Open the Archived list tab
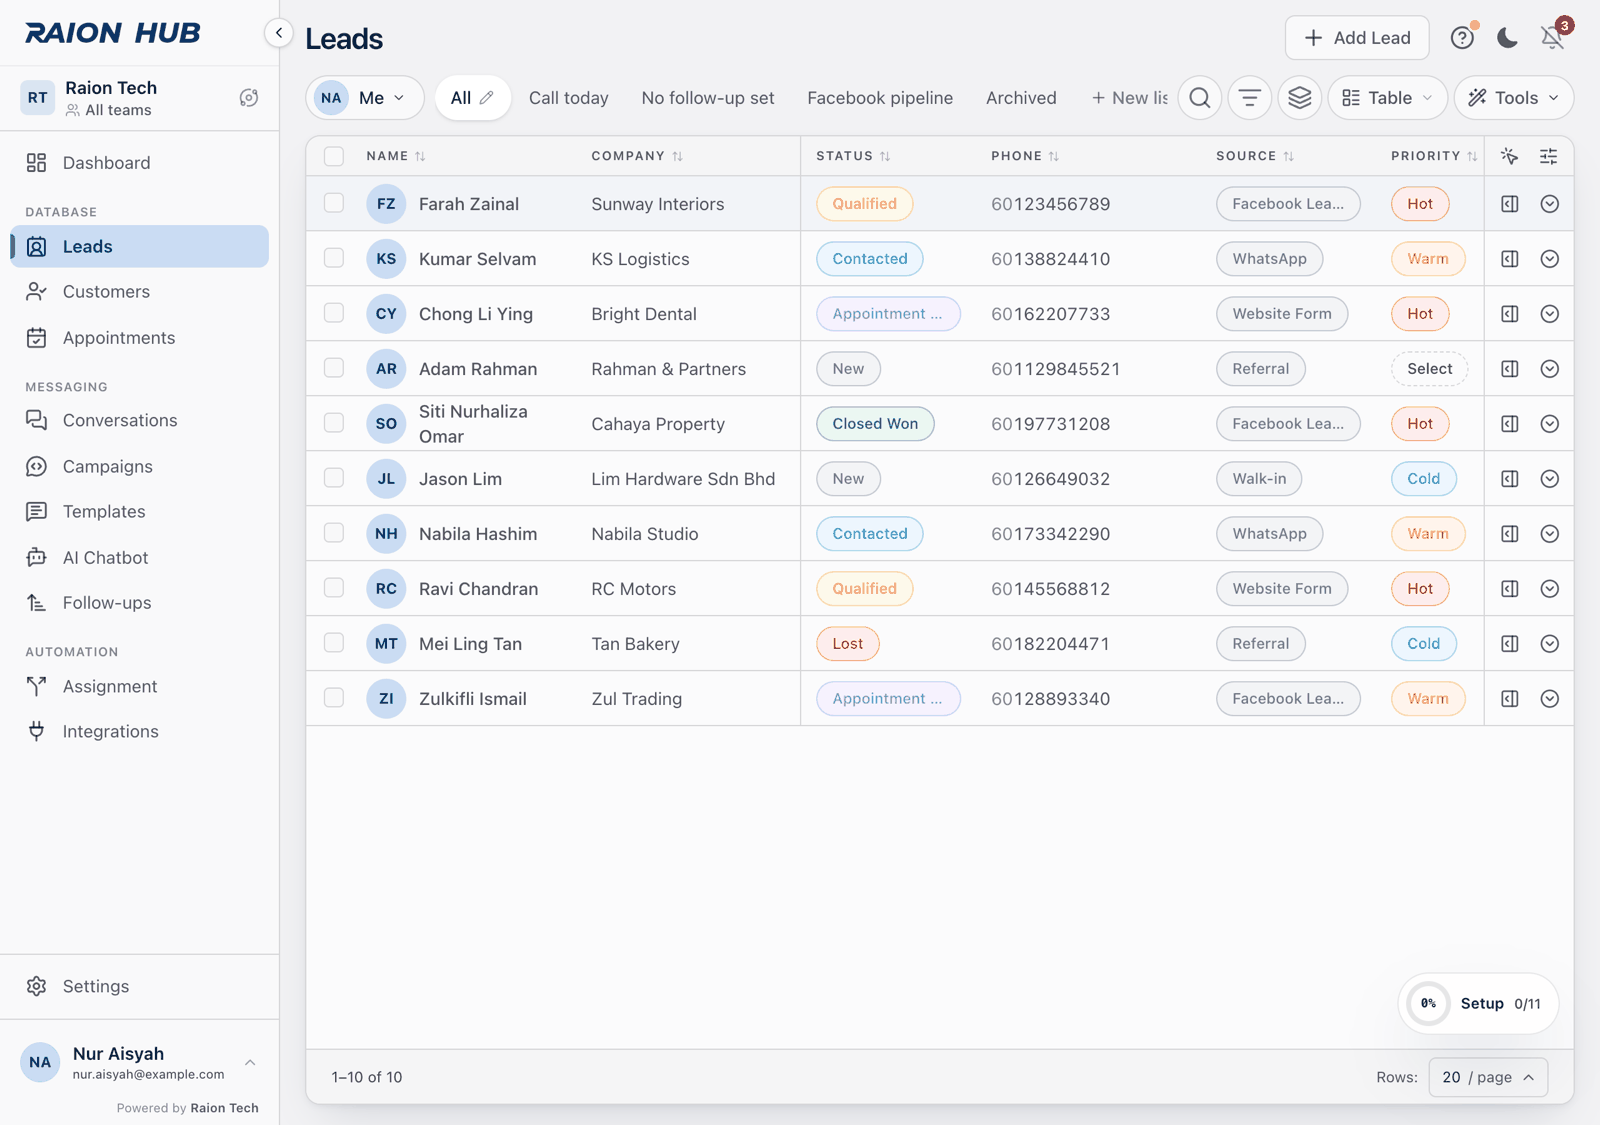The height and width of the screenshot is (1125, 1600). point(1021,98)
